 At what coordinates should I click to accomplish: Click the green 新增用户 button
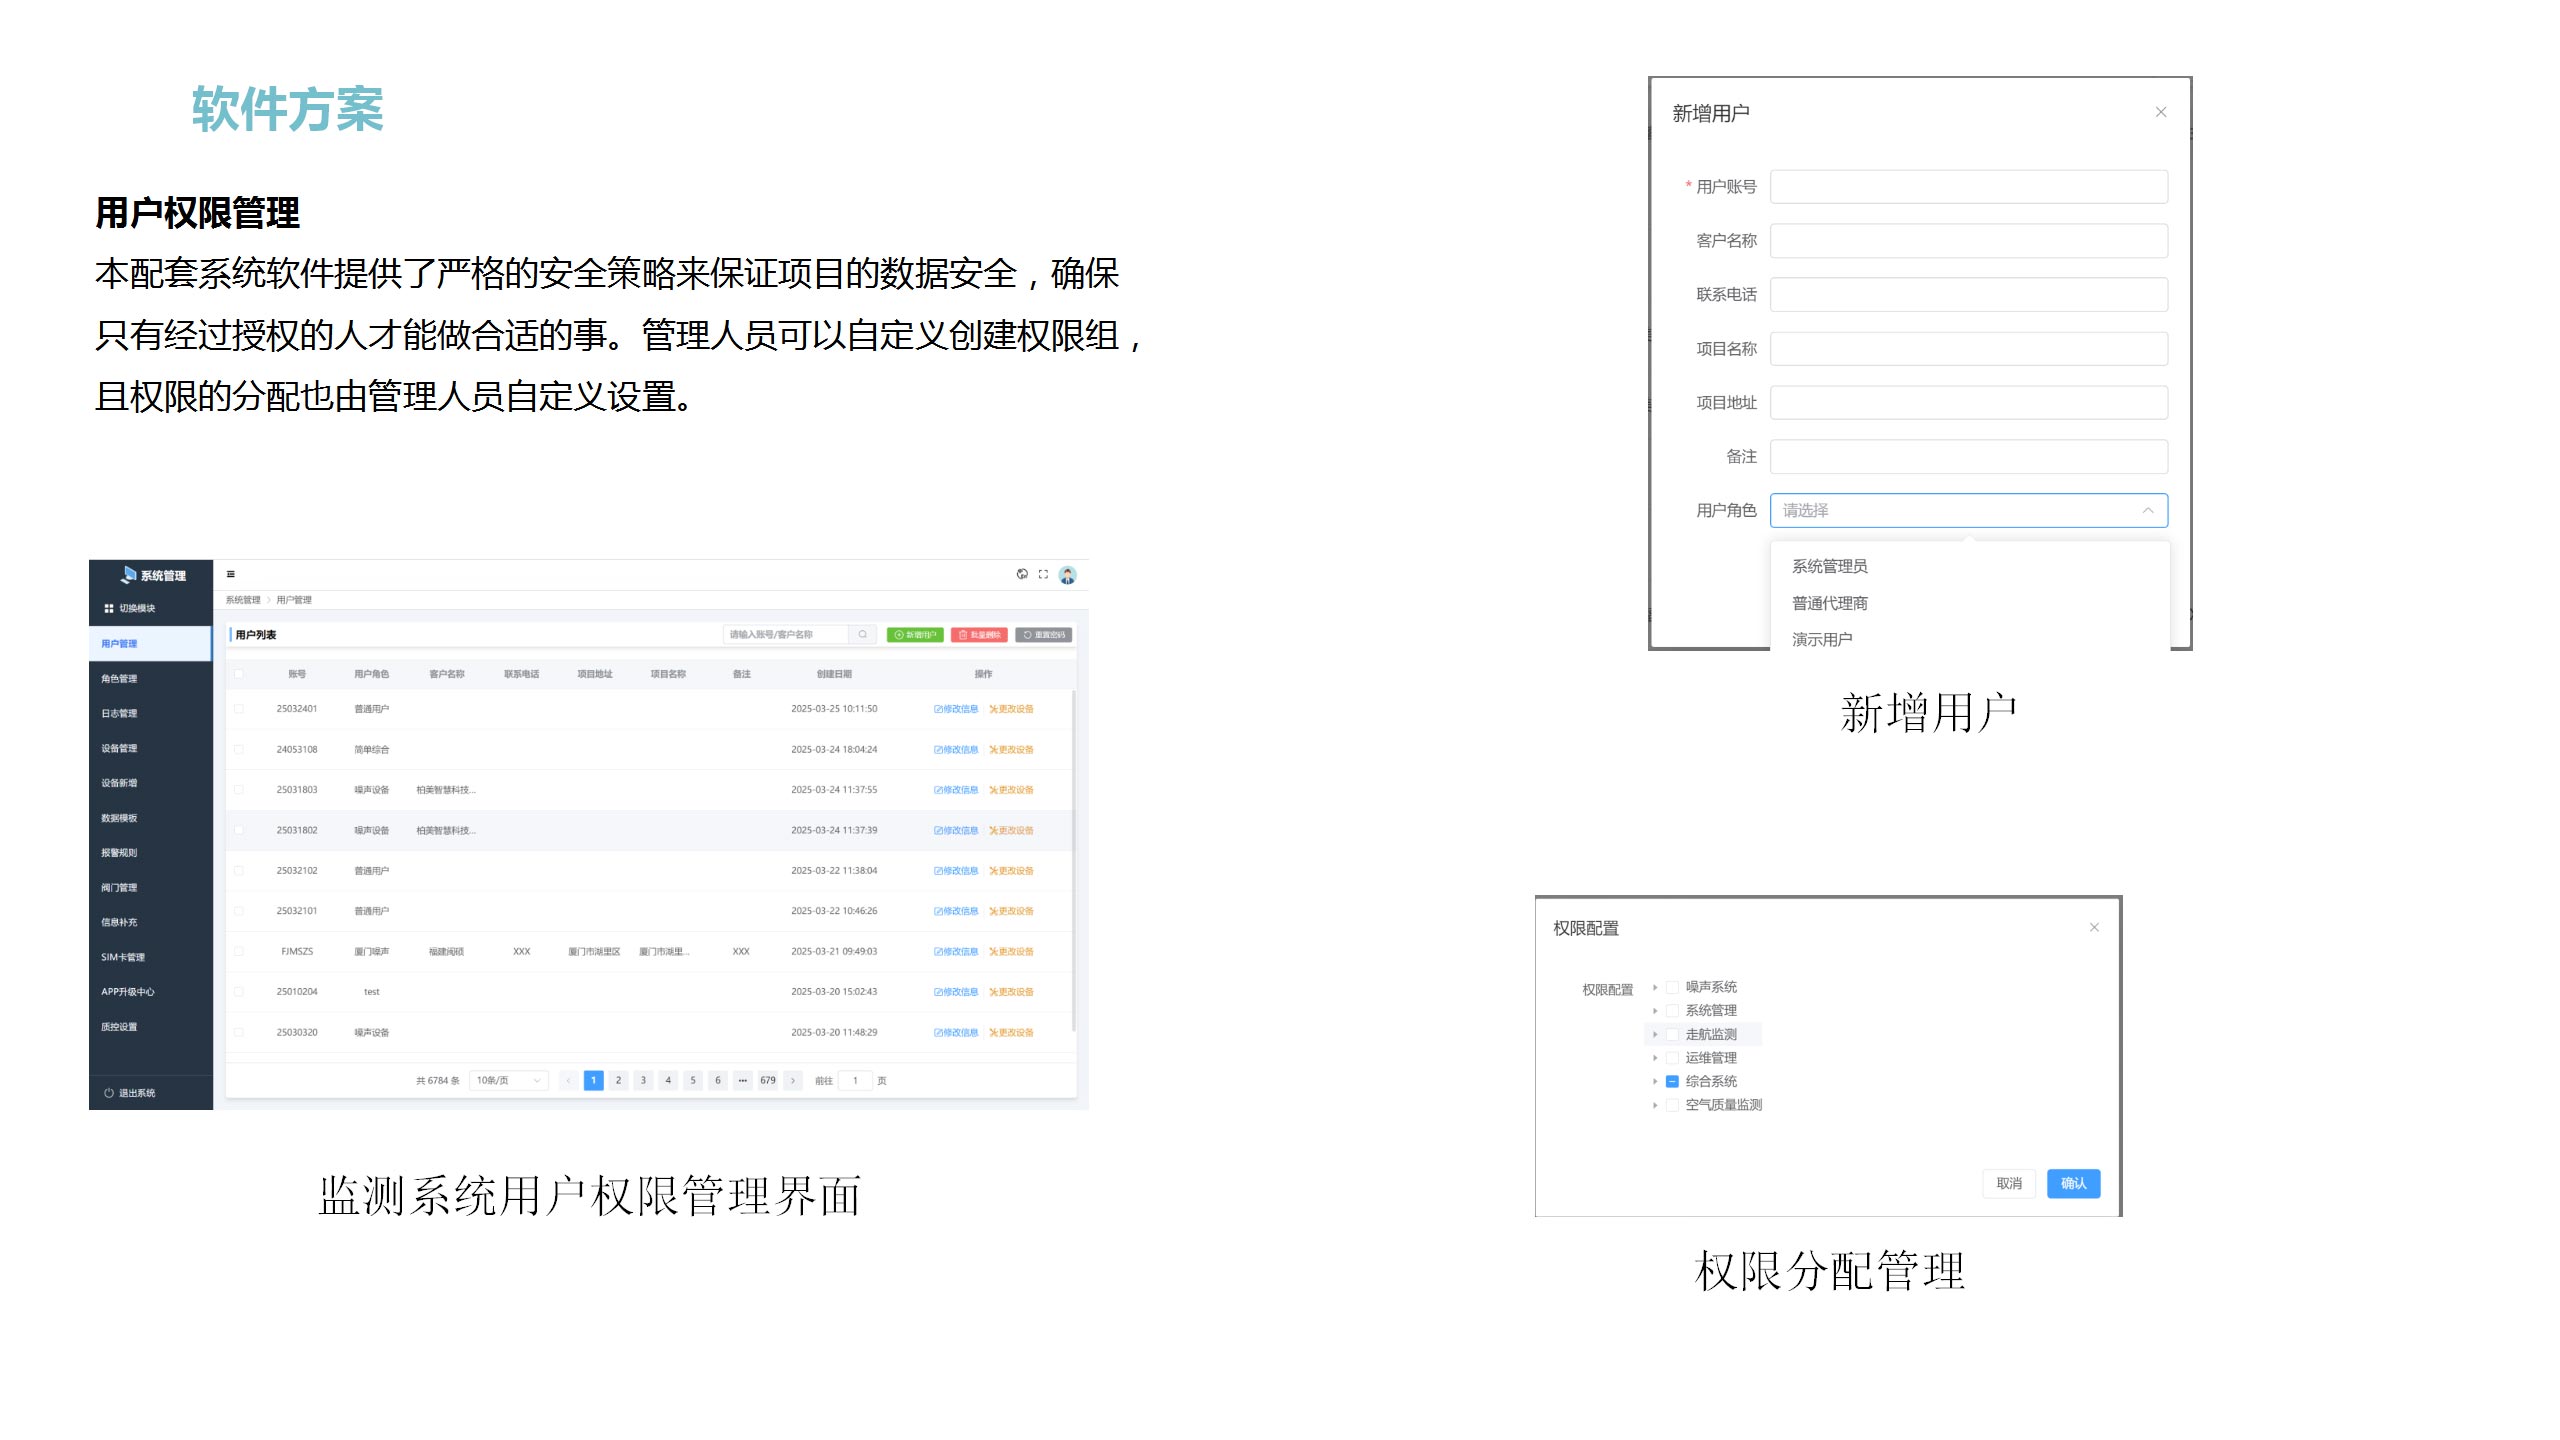pyautogui.click(x=915, y=635)
